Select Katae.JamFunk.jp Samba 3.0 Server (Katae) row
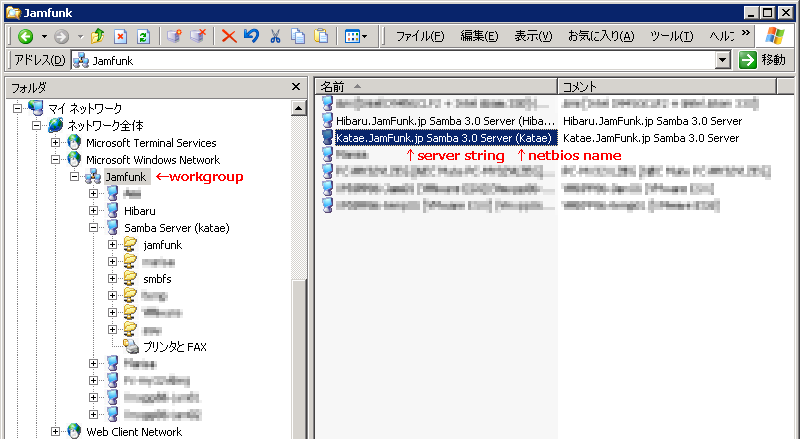Viewport: 800px width, 439px height. pos(444,138)
